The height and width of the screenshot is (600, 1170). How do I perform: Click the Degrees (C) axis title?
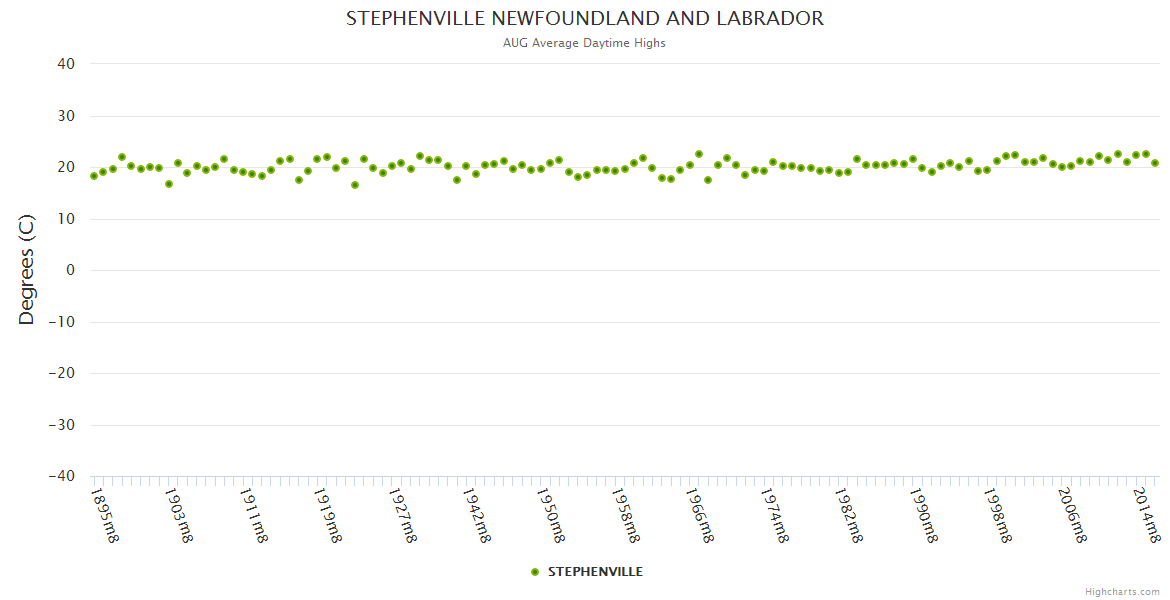[x=27, y=270]
